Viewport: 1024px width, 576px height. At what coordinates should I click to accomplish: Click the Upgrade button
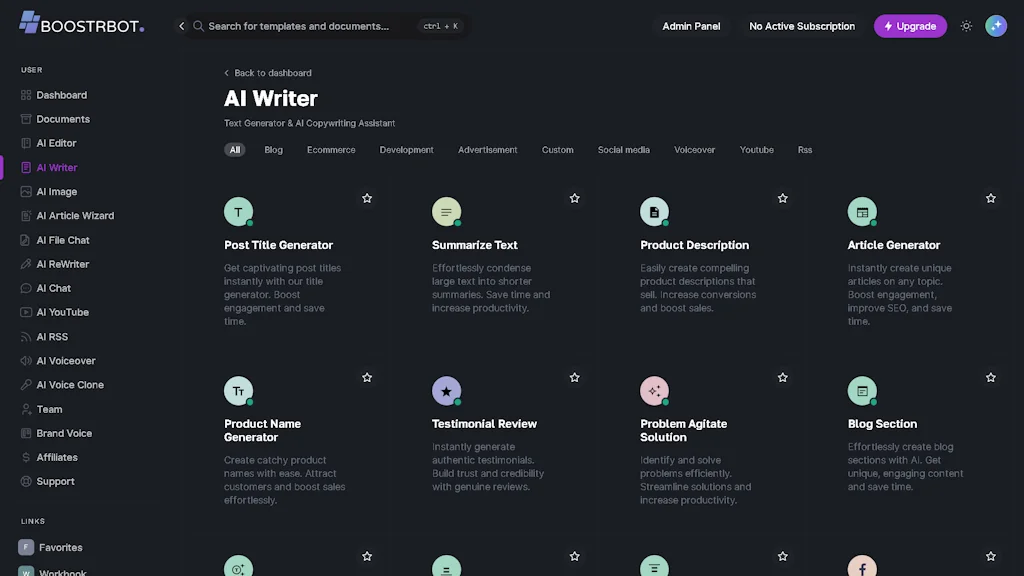pyautogui.click(x=910, y=26)
